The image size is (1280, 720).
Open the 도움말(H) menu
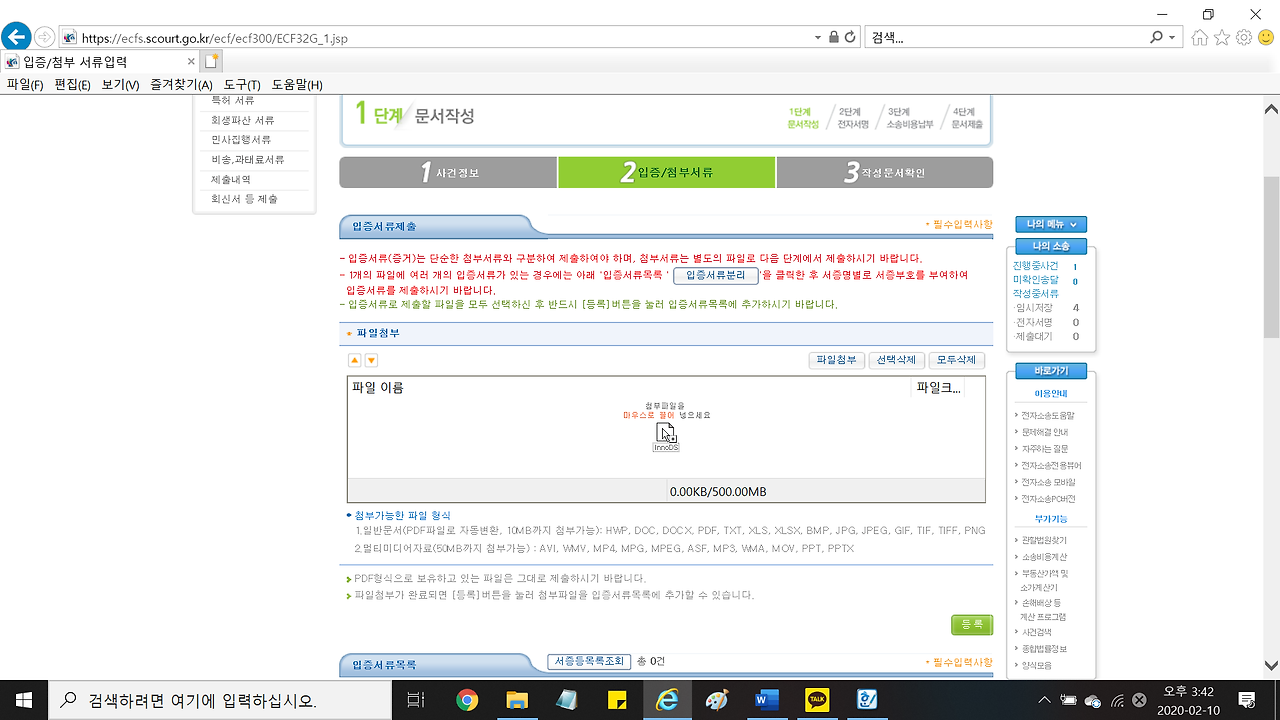point(297,85)
